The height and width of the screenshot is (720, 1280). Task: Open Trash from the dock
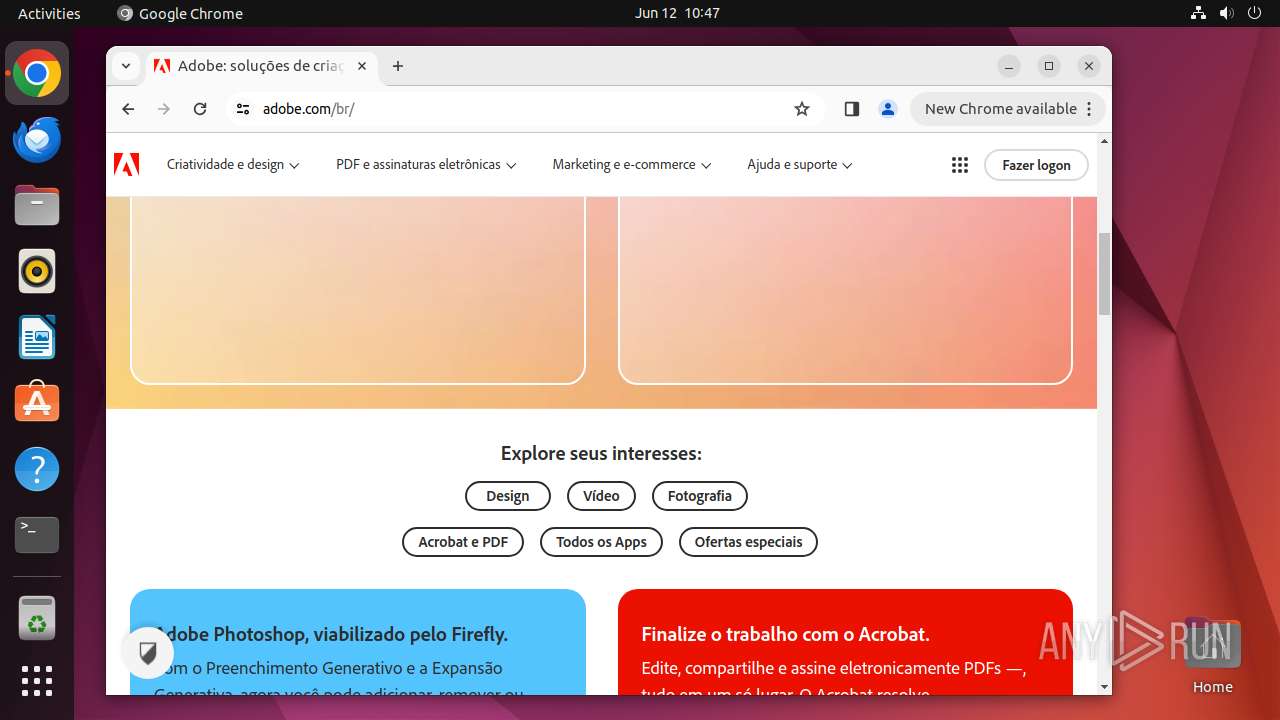pos(37,618)
